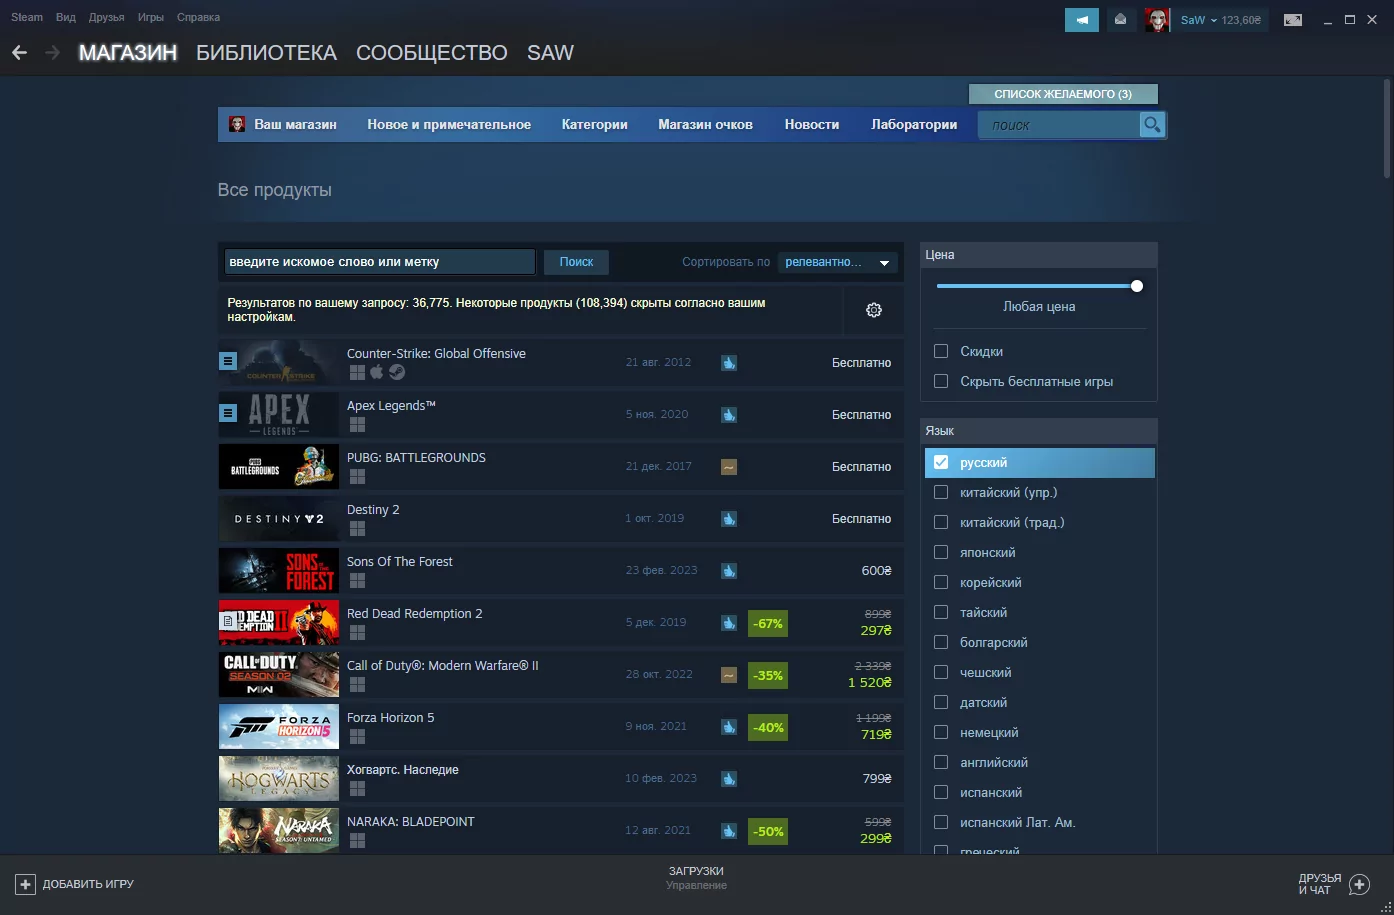Focus the введите искомое слово search field
This screenshot has width=1394, height=915.
coord(380,262)
